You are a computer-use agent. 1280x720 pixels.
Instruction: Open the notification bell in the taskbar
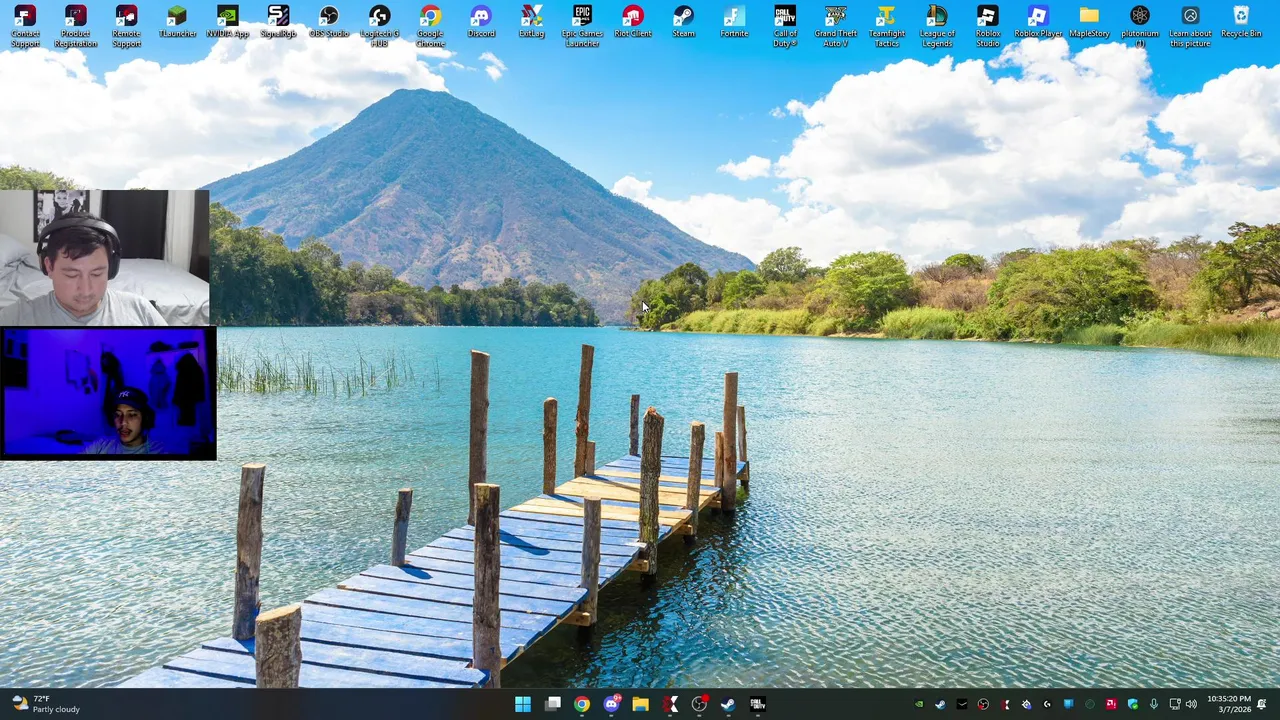pyautogui.click(x=1262, y=704)
